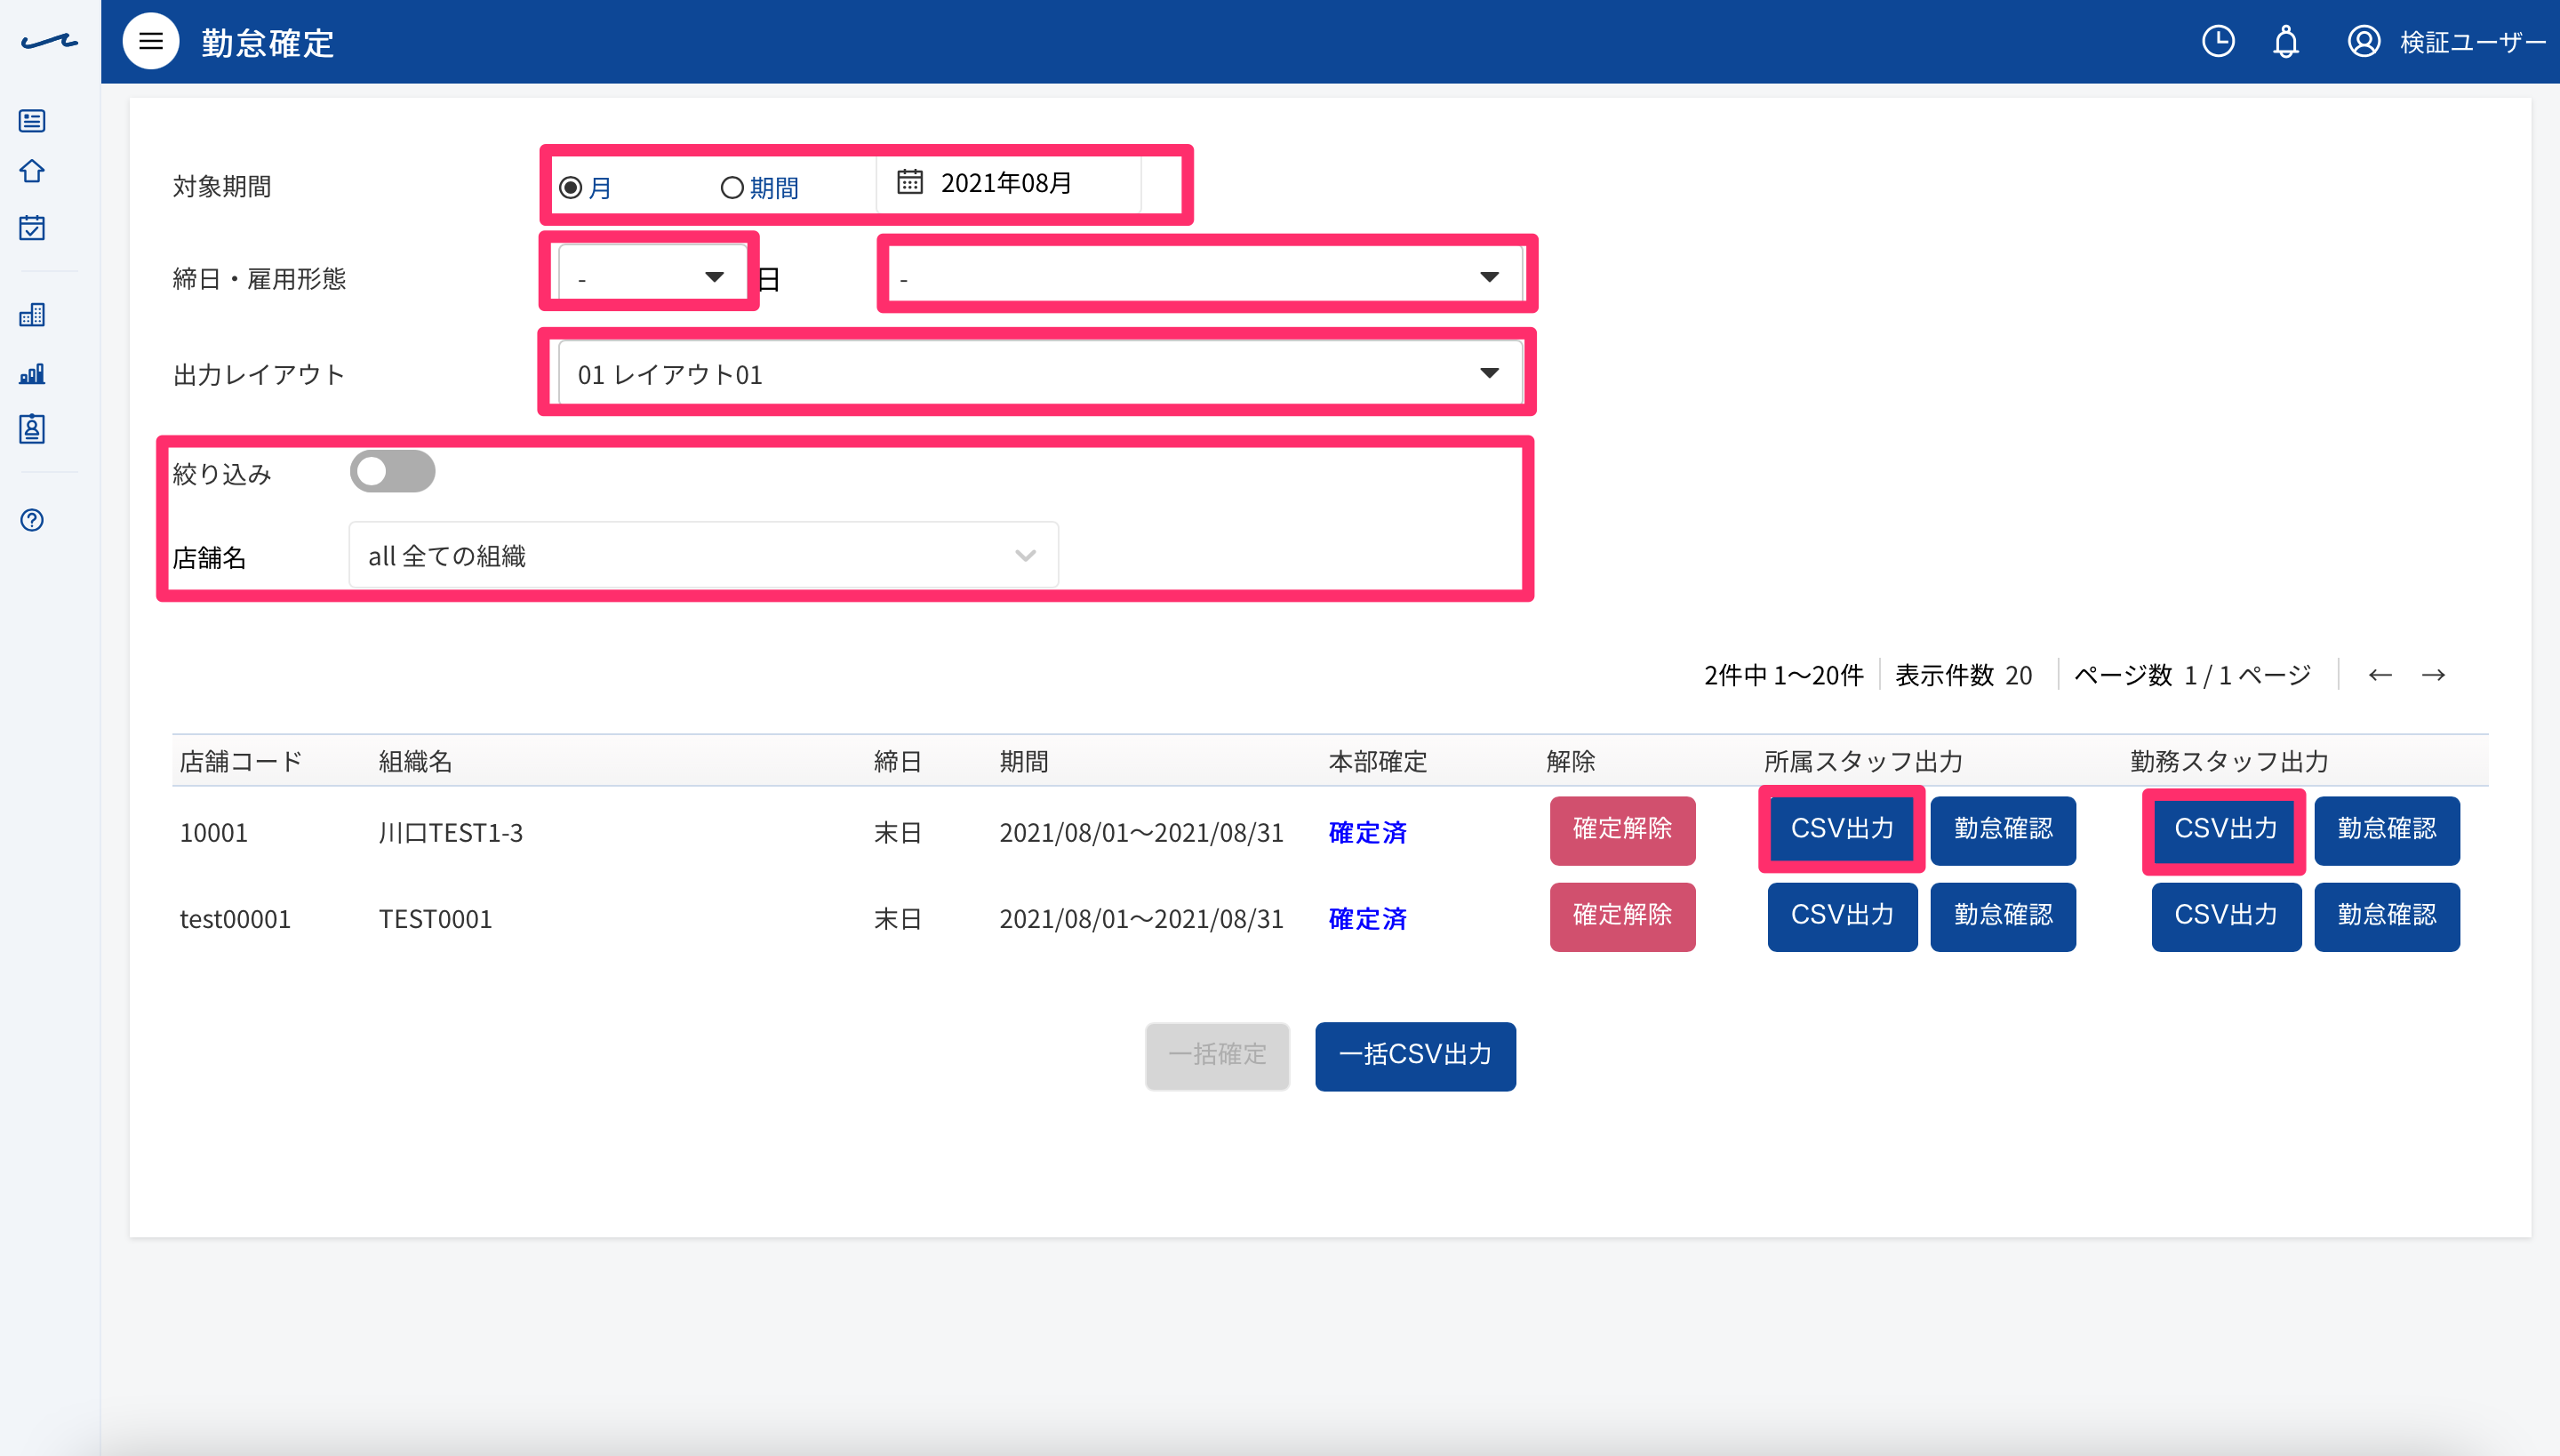
Task: Click the wave logo in sidebar
Action: click(x=49, y=42)
